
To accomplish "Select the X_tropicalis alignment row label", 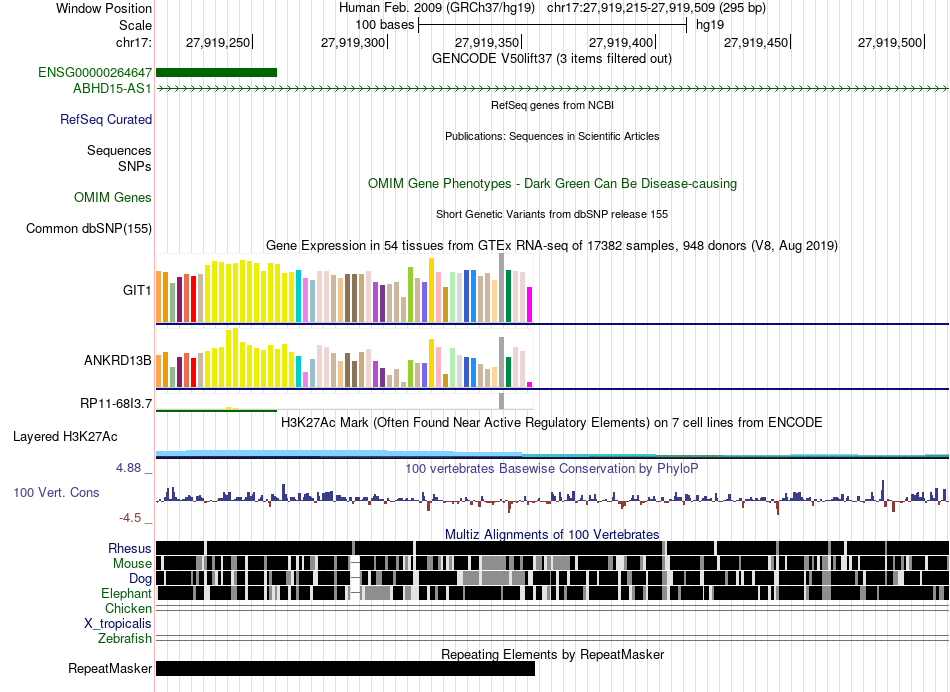I will pyautogui.click(x=118, y=624).
